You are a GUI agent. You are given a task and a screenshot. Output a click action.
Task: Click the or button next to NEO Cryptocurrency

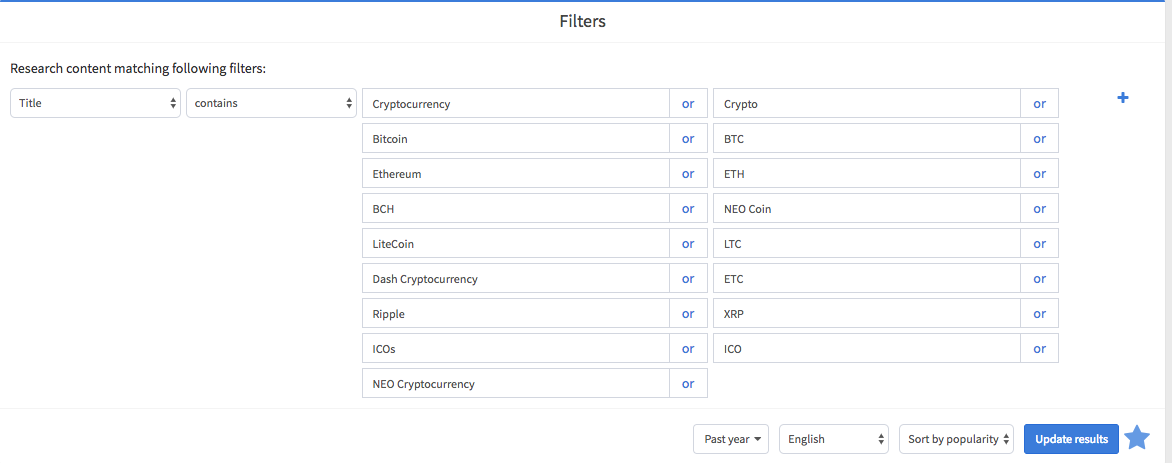pos(688,384)
